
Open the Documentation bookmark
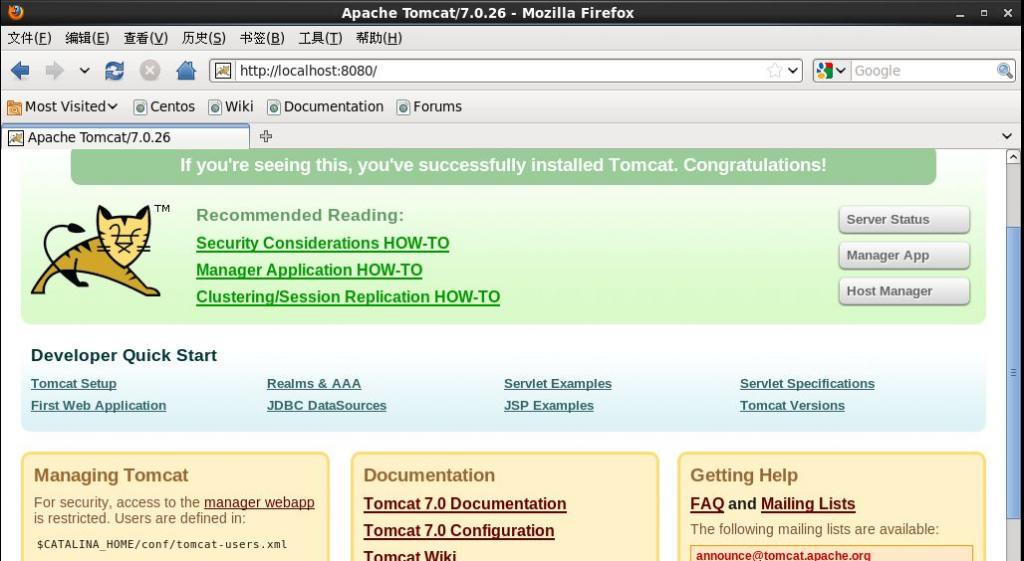point(325,106)
